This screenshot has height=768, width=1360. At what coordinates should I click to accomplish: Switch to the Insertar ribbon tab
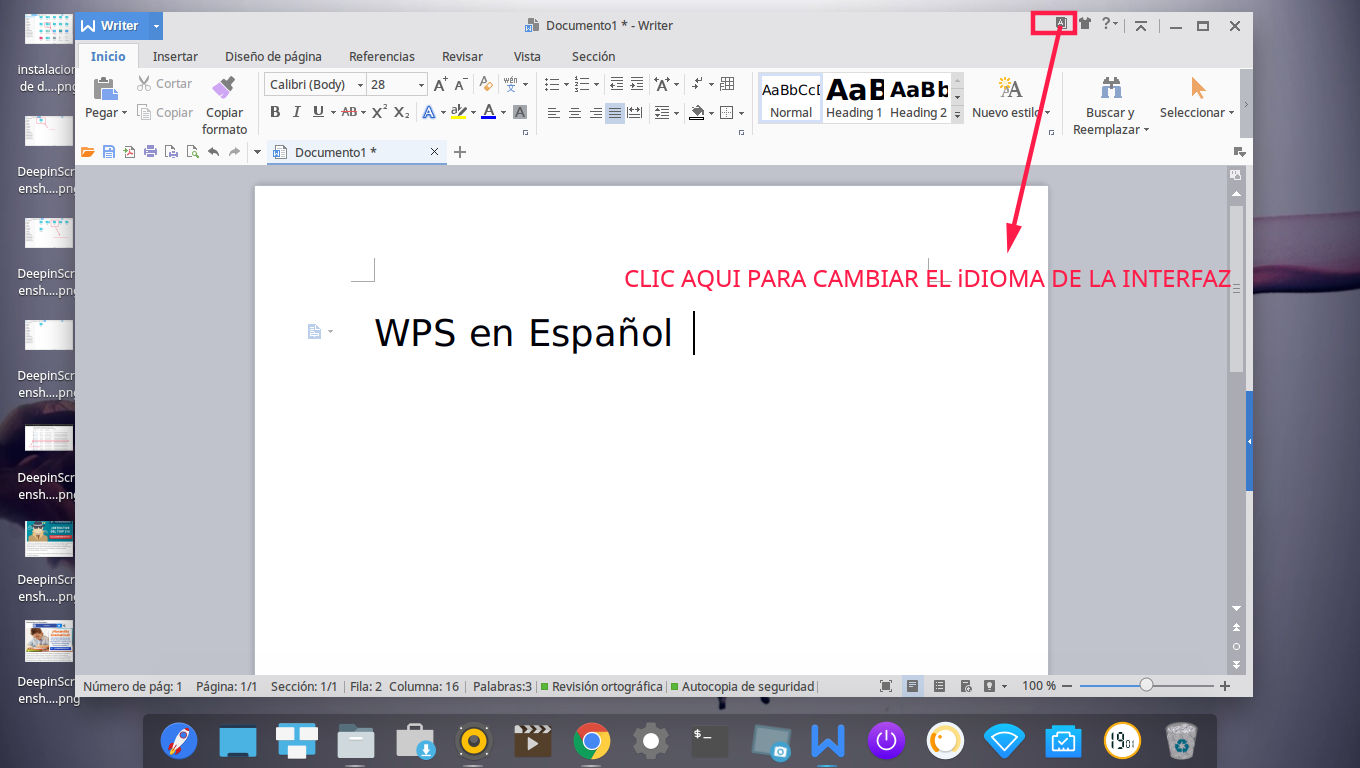(175, 56)
